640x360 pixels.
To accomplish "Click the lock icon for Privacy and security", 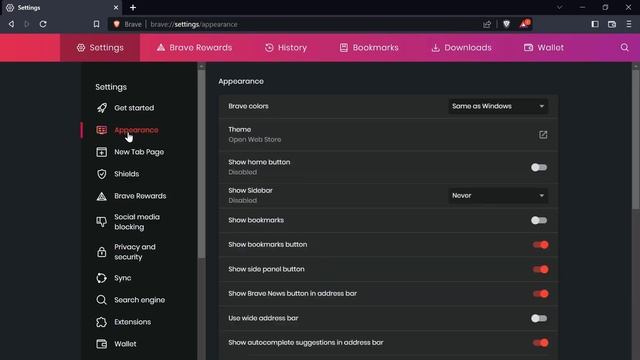I will pos(102,252).
